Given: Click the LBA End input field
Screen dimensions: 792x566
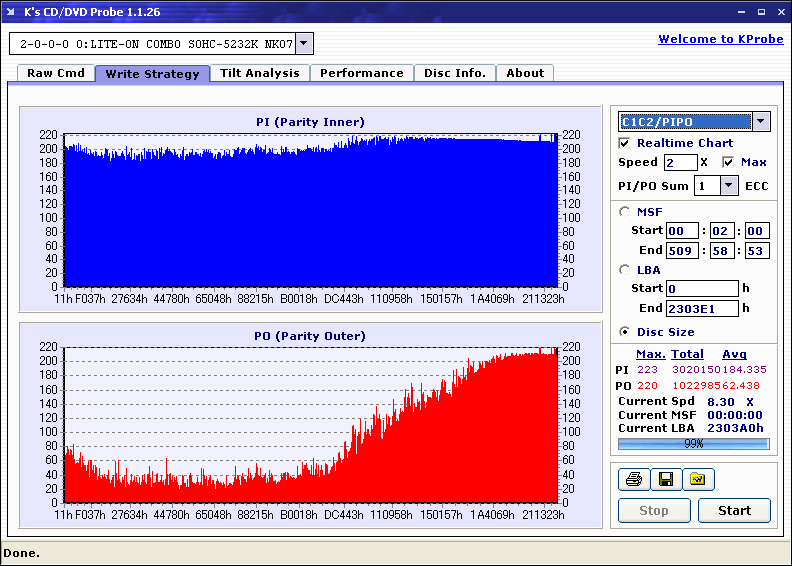Looking at the screenshot, I should [x=702, y=308].
